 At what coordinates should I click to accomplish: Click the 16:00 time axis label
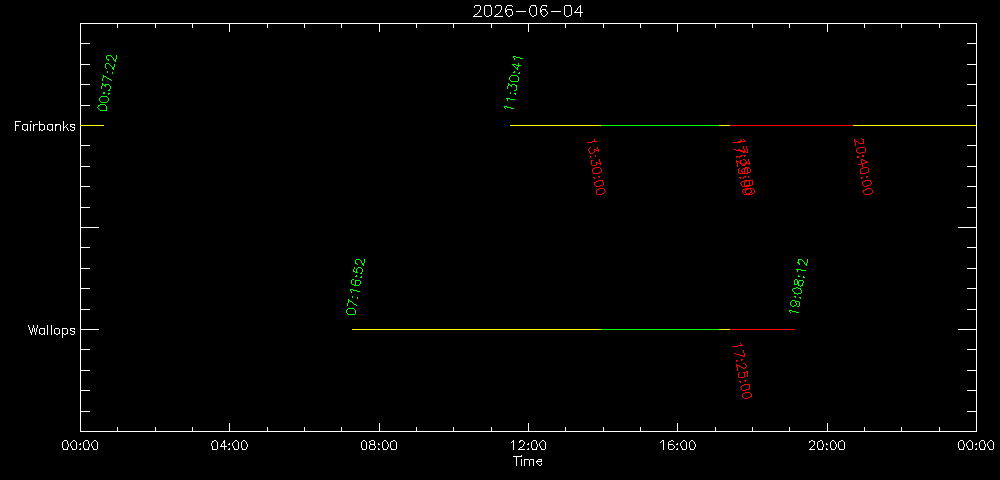678,446
